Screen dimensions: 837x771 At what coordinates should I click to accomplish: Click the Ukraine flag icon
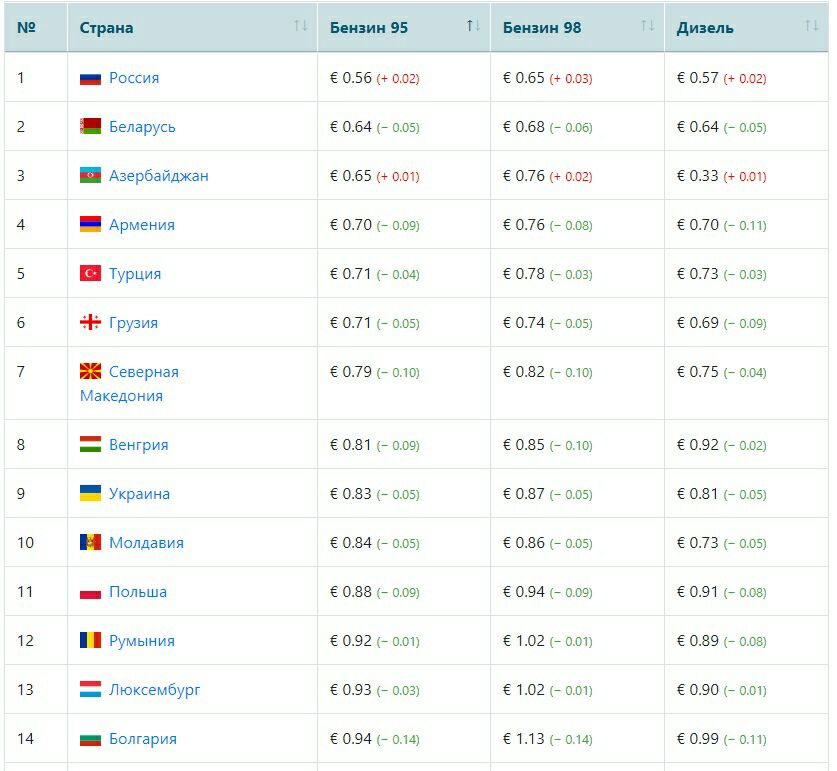click(x=90, y=494)
